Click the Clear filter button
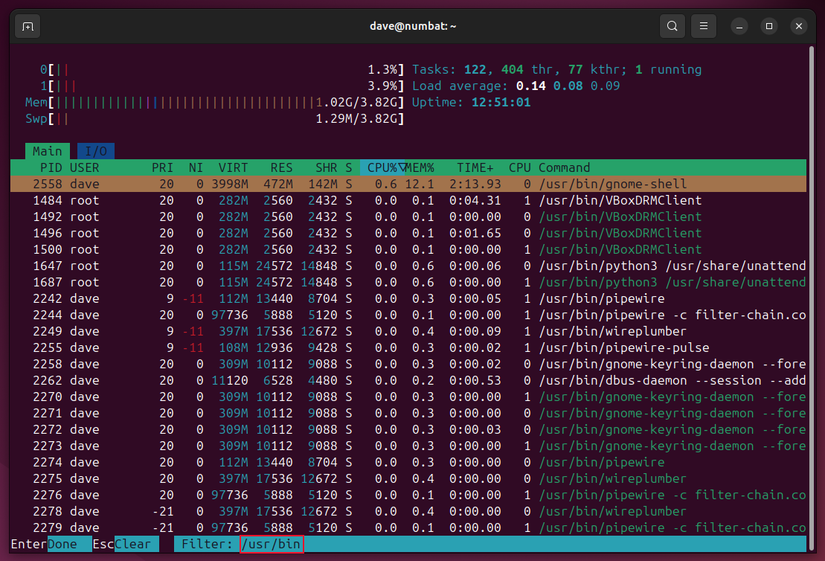825x561 pixels. click(x=132, y=544)
